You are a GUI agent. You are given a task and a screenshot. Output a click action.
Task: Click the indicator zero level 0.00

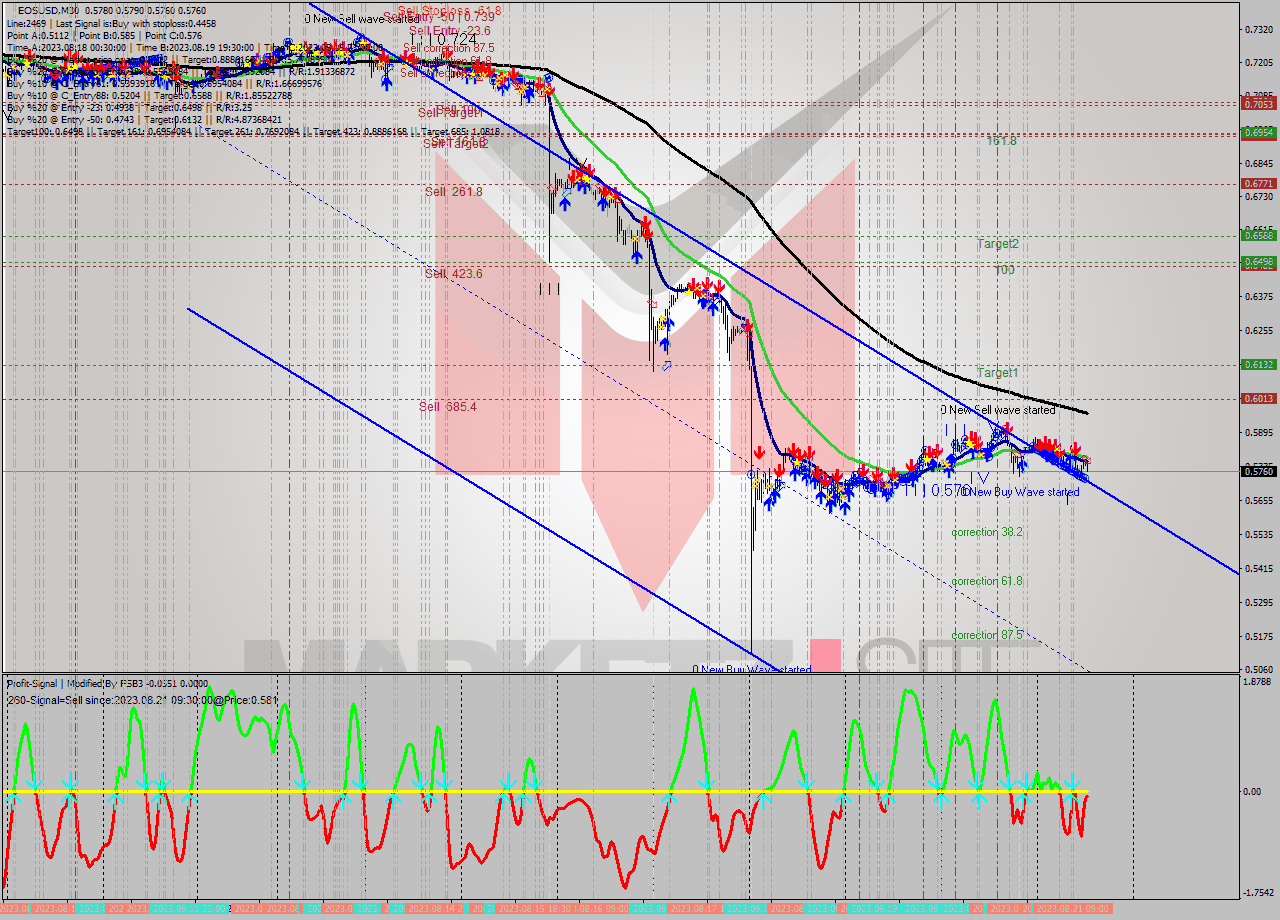pos(1254,792)
